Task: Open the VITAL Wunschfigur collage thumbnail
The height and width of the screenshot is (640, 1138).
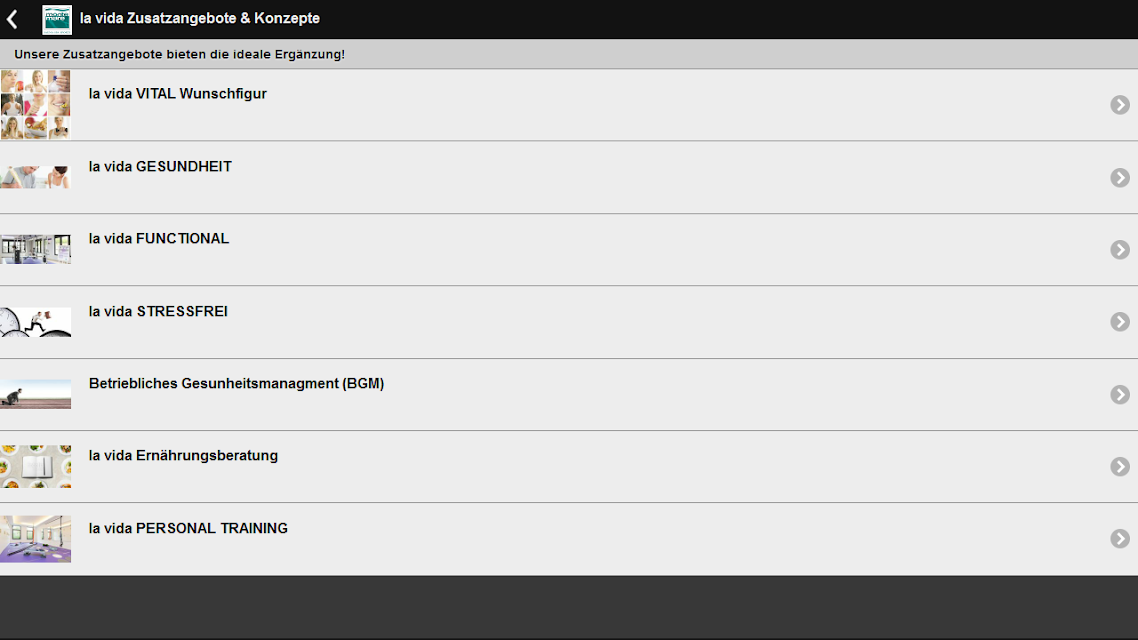Action: [36, 104]
